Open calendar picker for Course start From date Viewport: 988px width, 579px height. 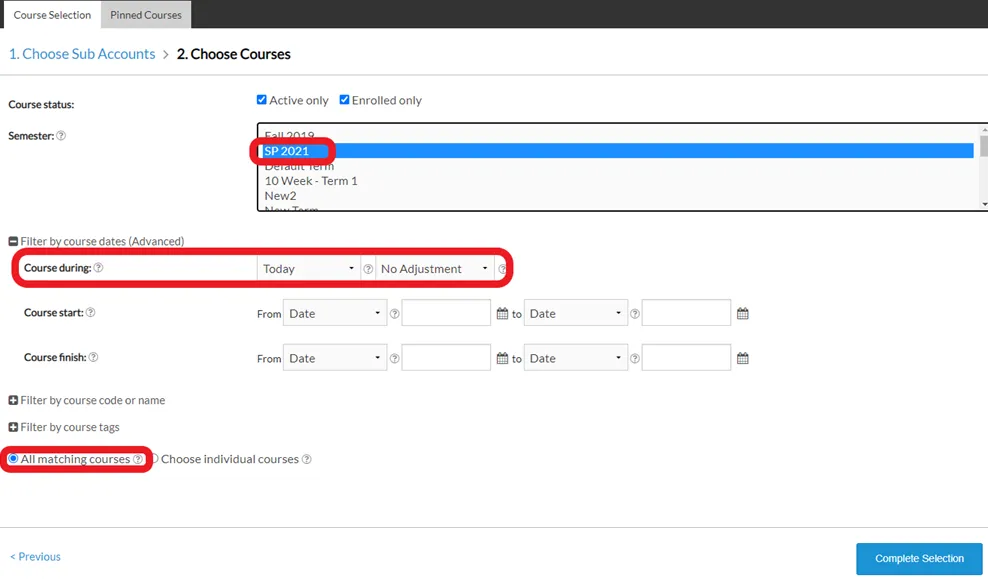(x=502, y=313)
